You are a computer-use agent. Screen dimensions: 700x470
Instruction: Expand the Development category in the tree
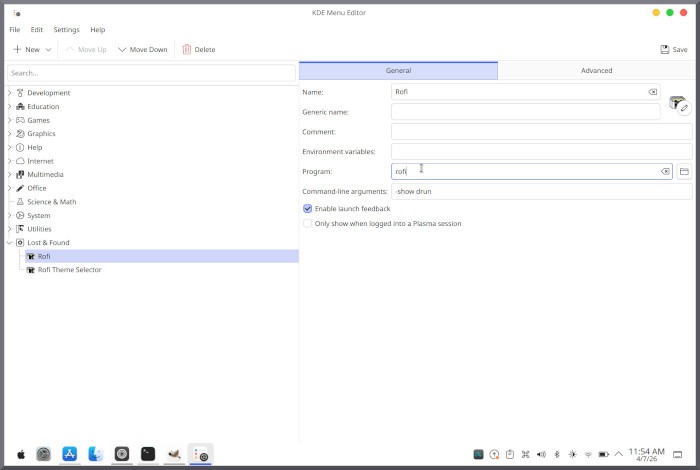tap(9, 93)
